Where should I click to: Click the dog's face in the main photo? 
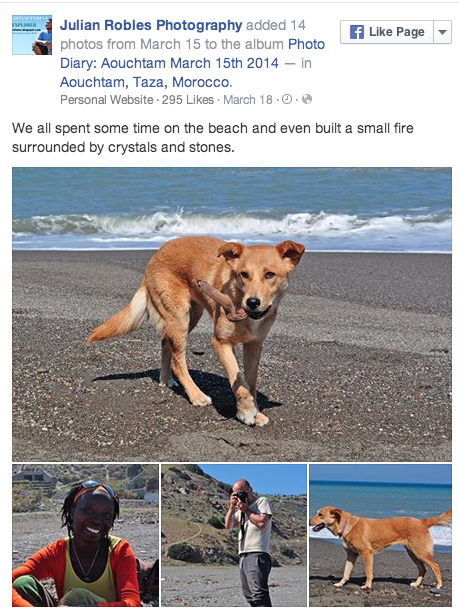258,281
